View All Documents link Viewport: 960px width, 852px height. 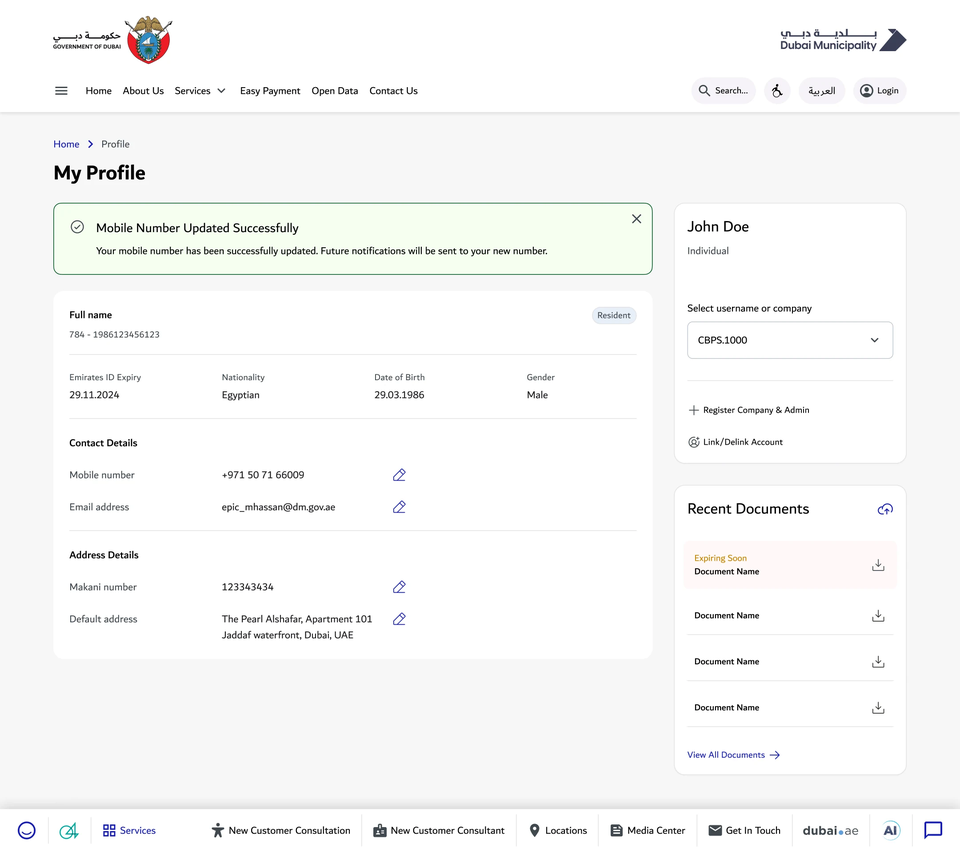(733, 755)
